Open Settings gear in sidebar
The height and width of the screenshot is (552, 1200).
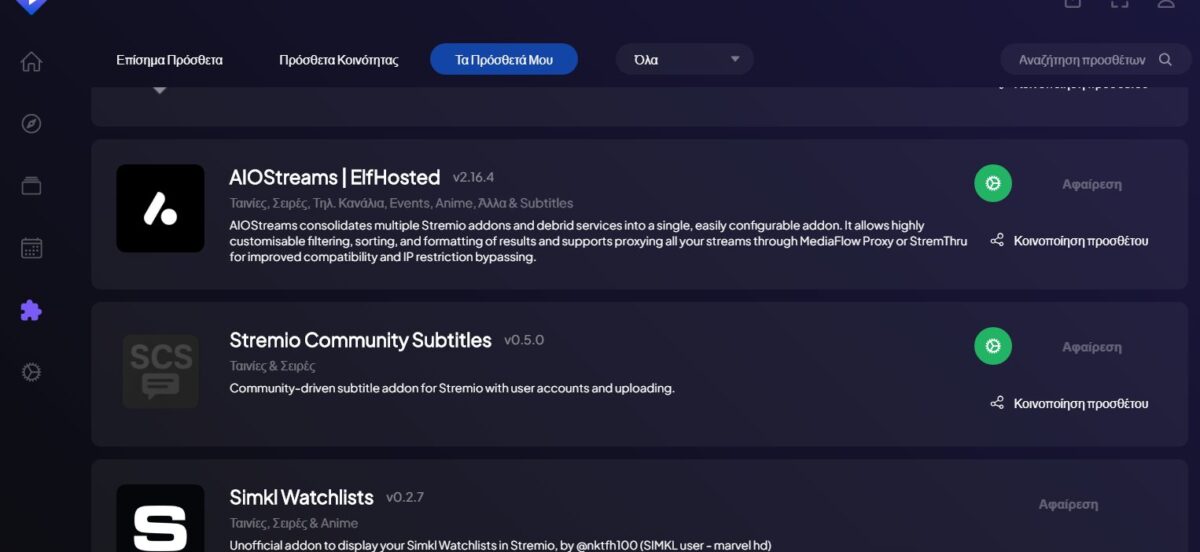tap(31, 372)
